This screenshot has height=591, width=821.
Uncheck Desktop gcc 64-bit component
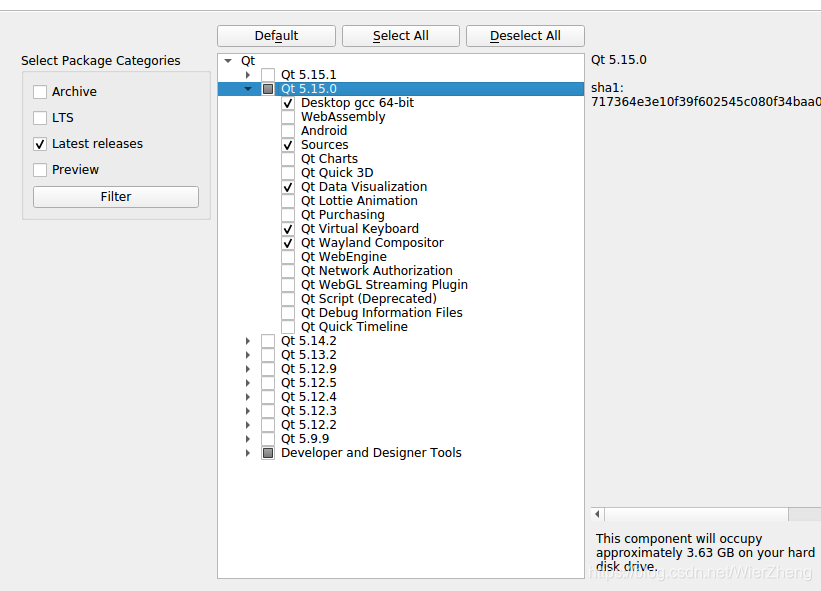click(x=287, y=102)
